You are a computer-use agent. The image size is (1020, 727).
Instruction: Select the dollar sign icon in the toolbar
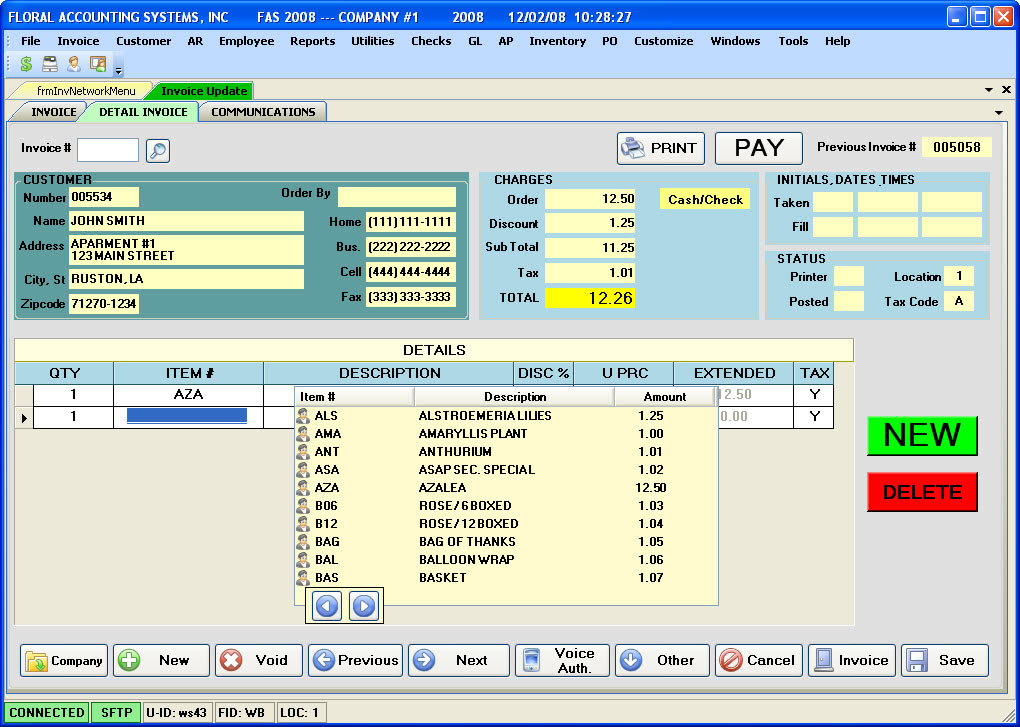(24, 66)
